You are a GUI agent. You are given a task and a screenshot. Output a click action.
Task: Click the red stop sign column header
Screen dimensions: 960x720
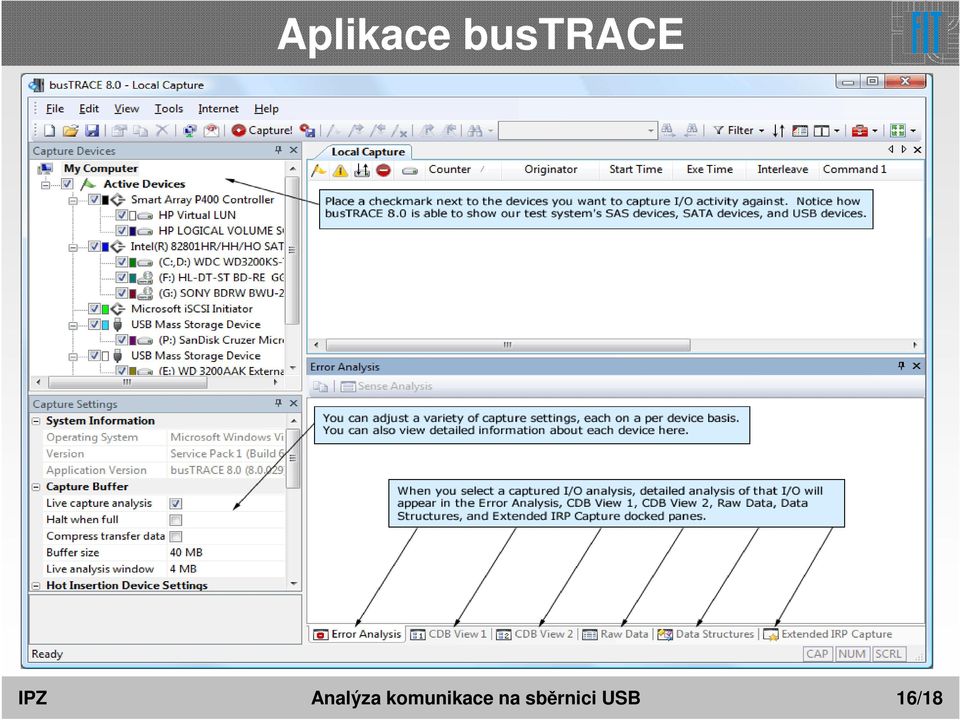point(383,170)
